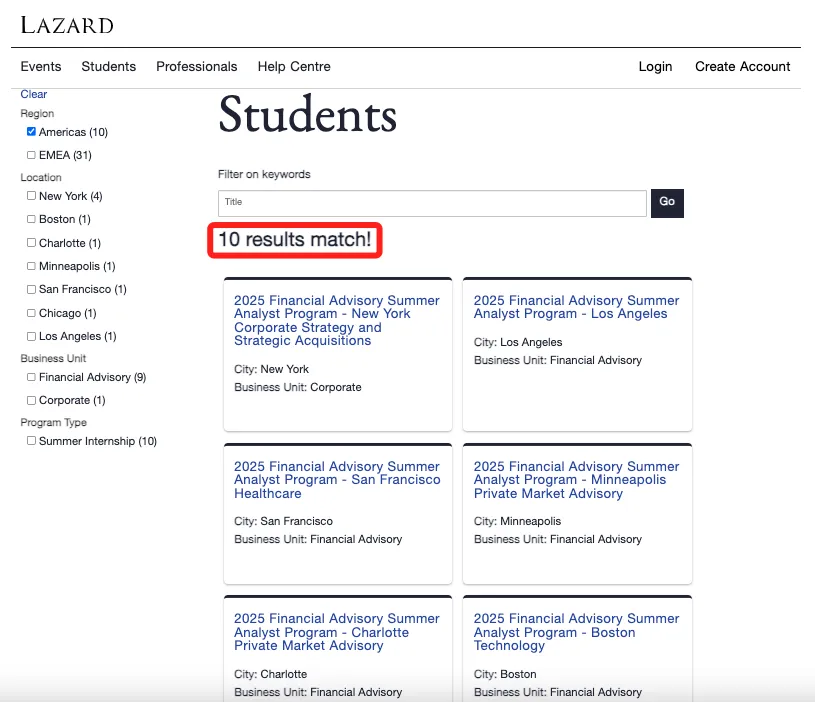
Task: Click the Create Account link
Action: click(743, 67)
